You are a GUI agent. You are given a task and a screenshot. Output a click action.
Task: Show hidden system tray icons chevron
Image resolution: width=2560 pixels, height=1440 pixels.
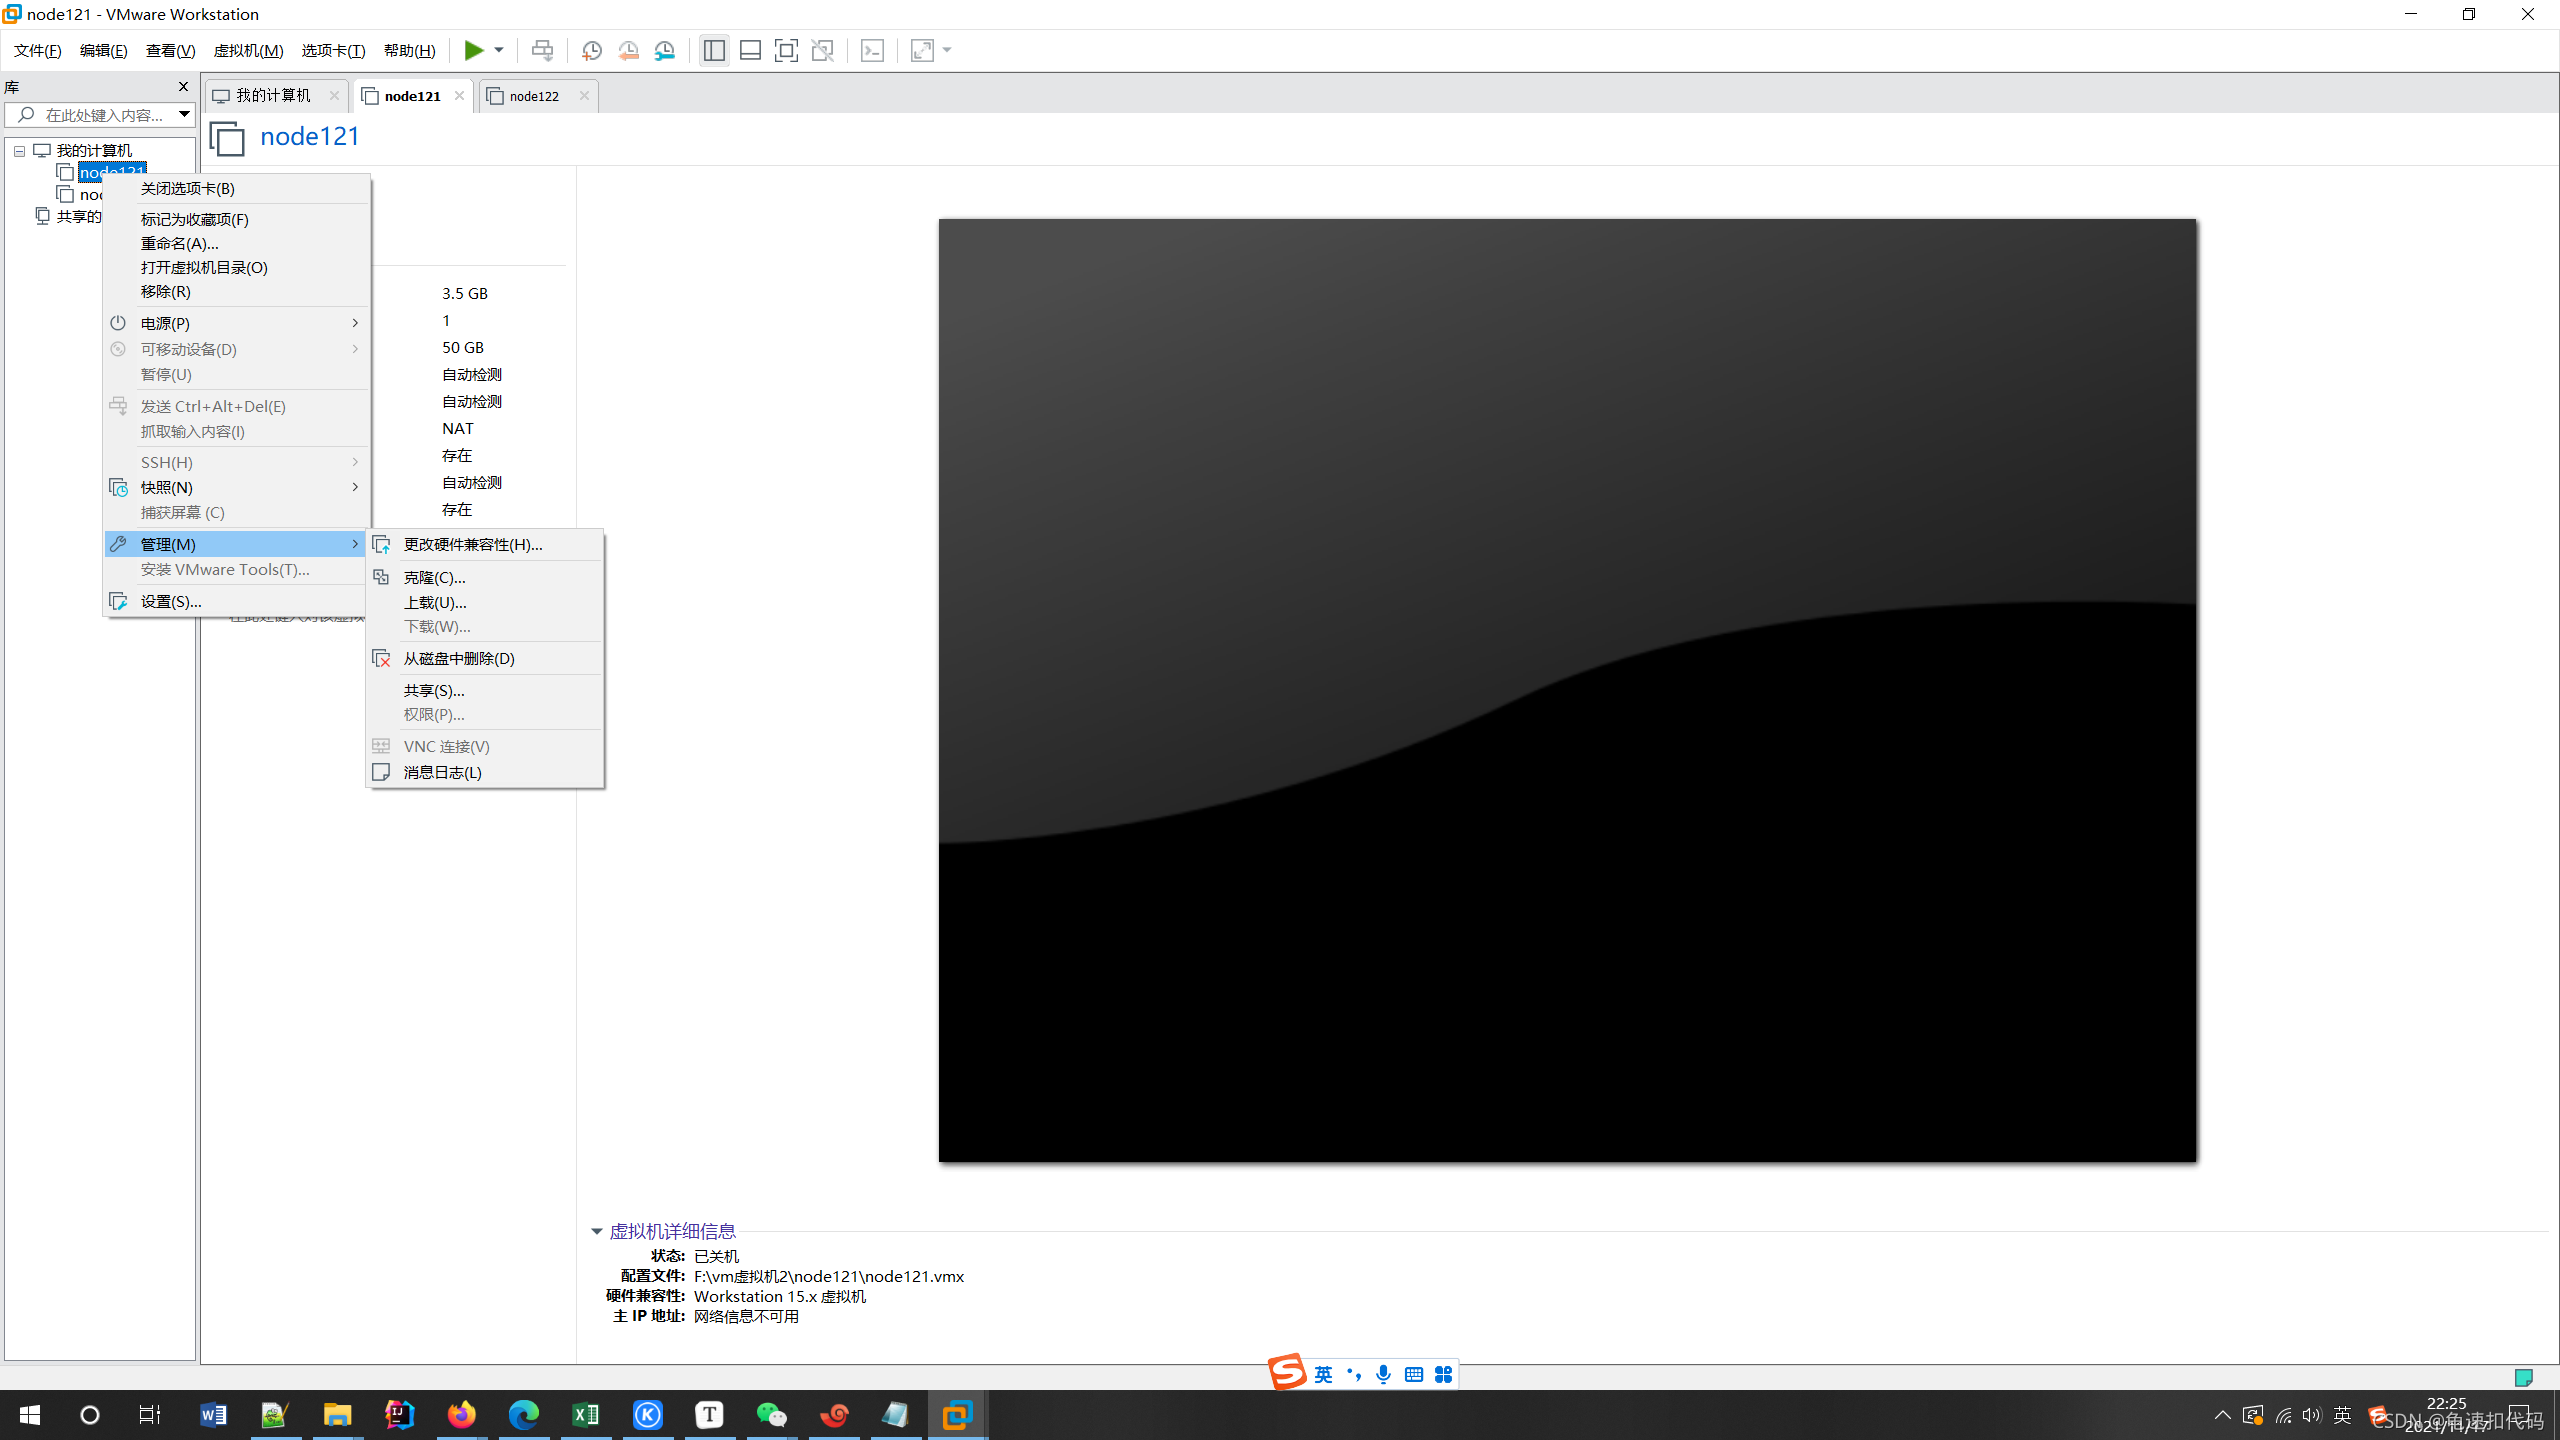click(x=2222, y=1415)
